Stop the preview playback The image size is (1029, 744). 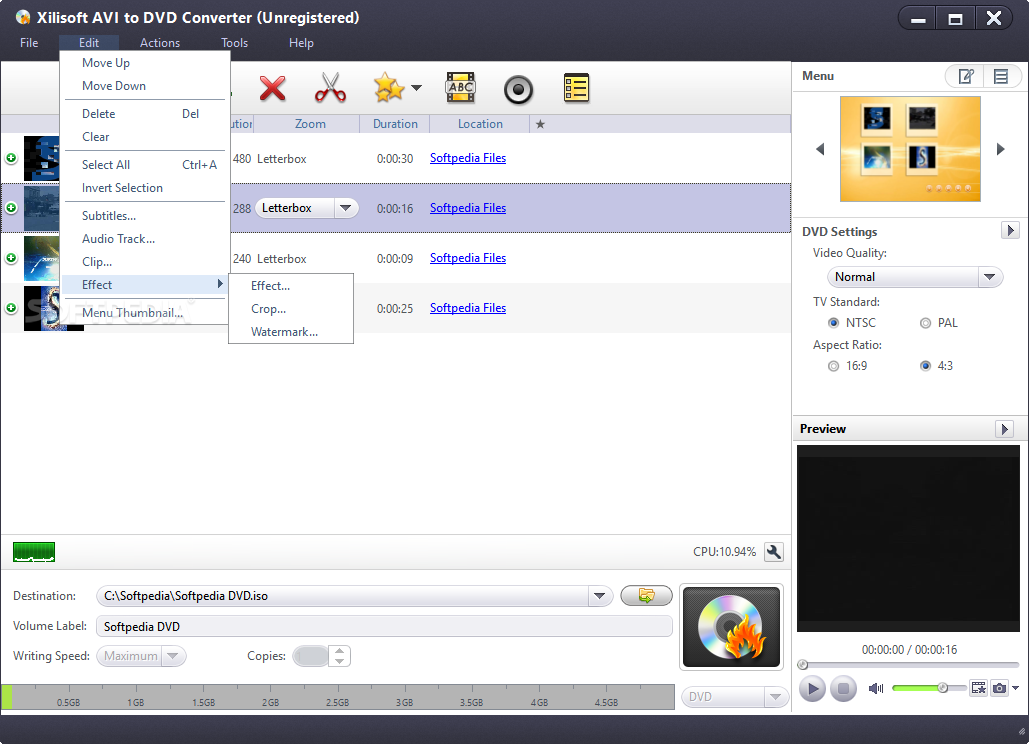[x=843, y=688]
